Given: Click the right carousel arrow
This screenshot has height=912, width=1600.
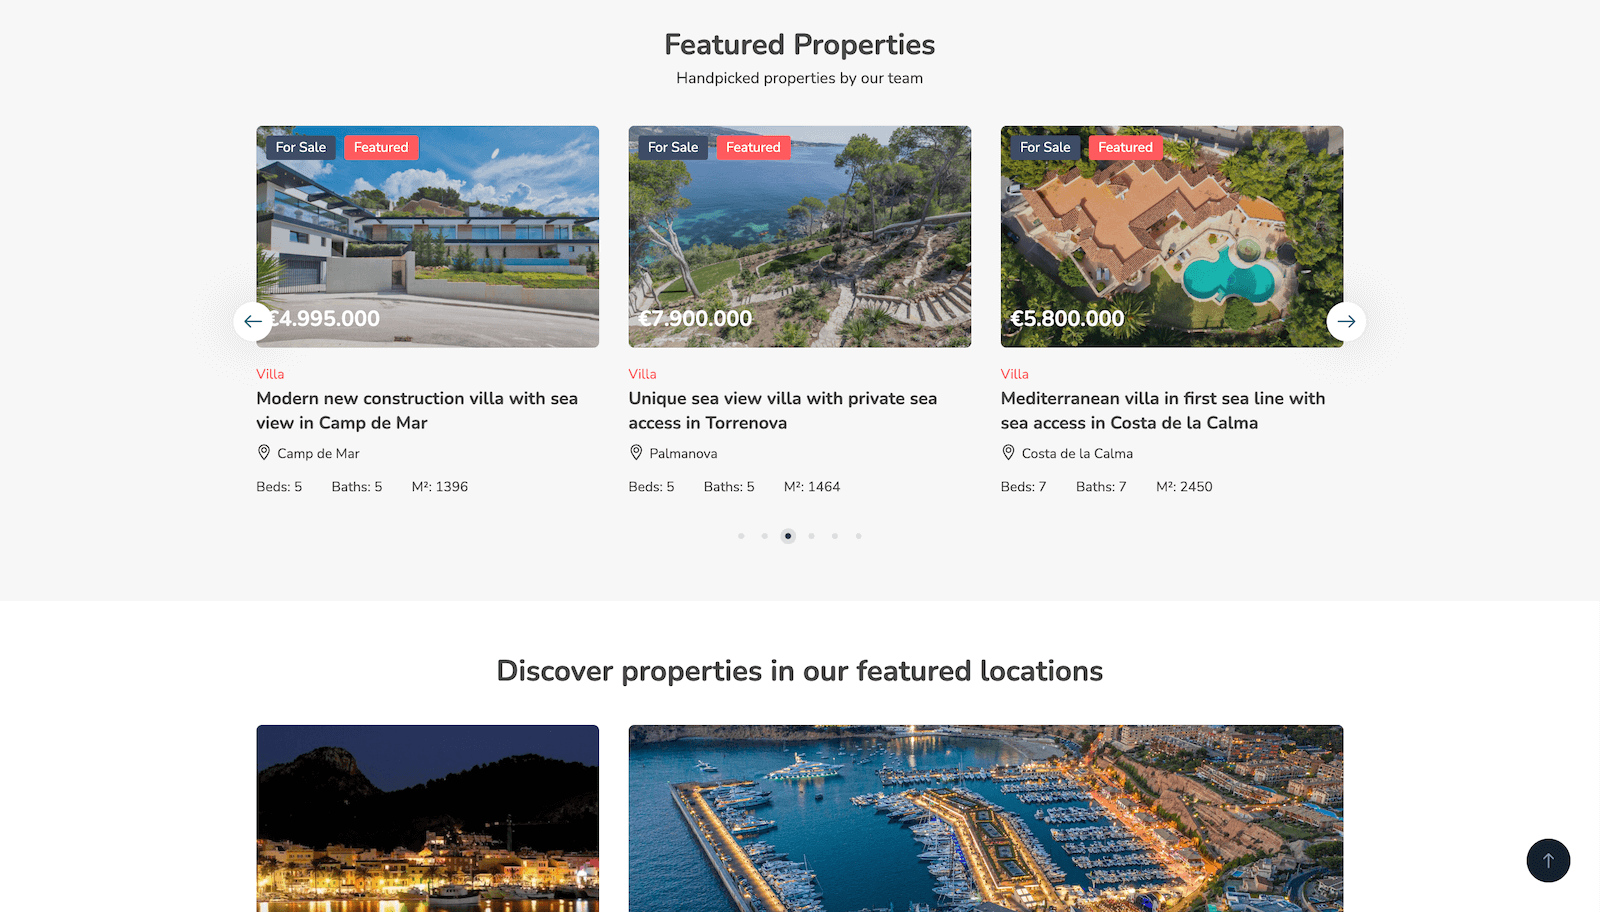Looking at the screenshot, I should pyautogui.click(x=1347, y=322).
